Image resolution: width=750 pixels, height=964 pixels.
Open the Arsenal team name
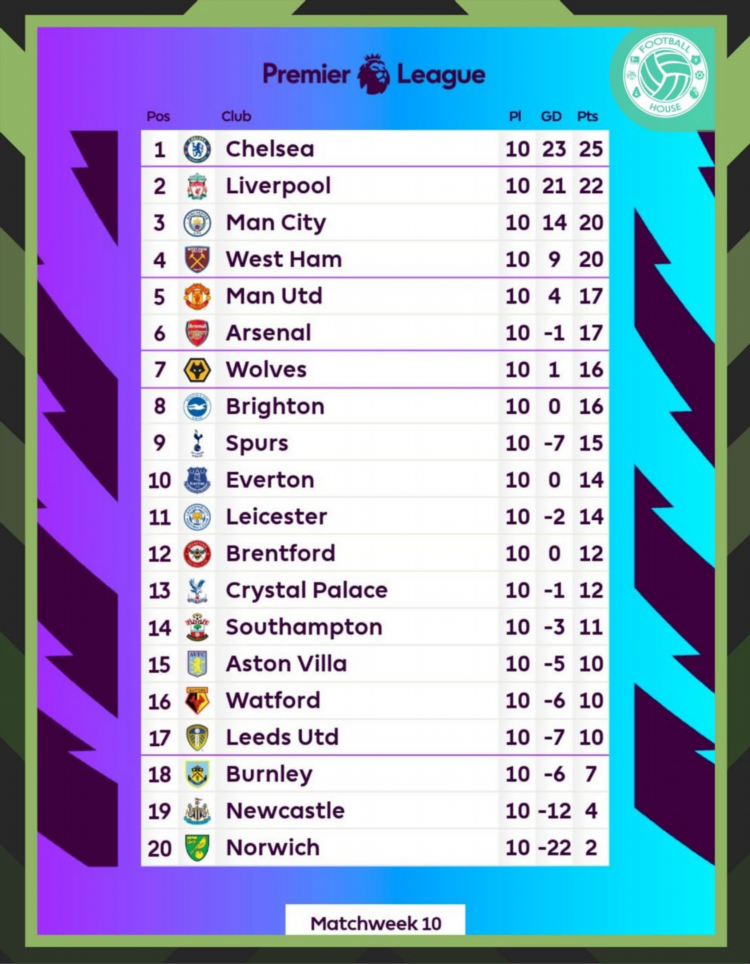pyautogui.click(x=268, y=333)
